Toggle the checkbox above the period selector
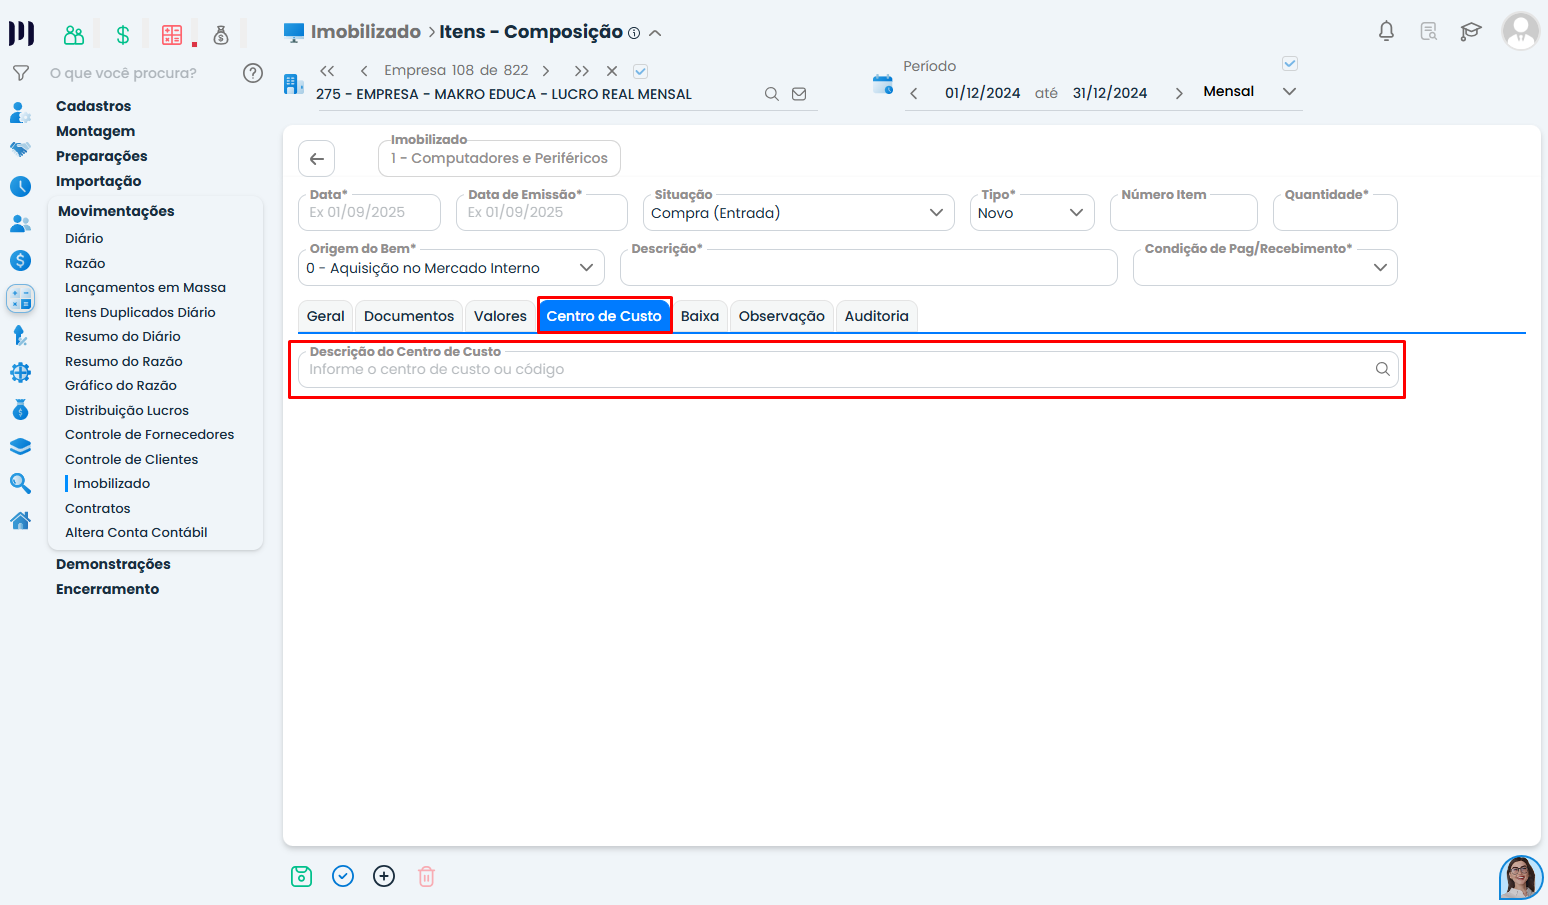The height and width of the screenshot is (905, 1548). [x=1290, y=64]
